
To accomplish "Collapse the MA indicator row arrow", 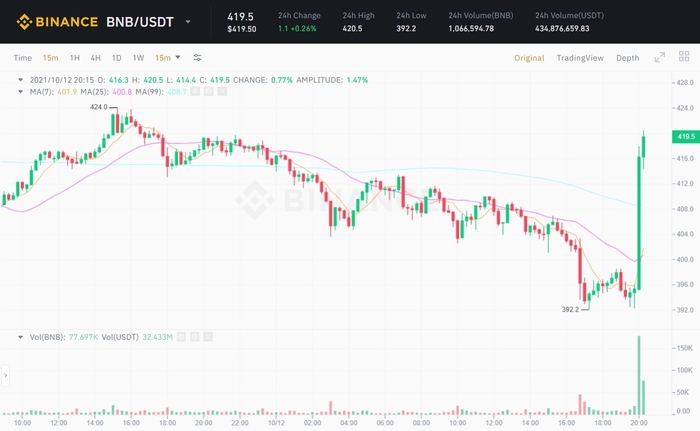I will [20, 92].
